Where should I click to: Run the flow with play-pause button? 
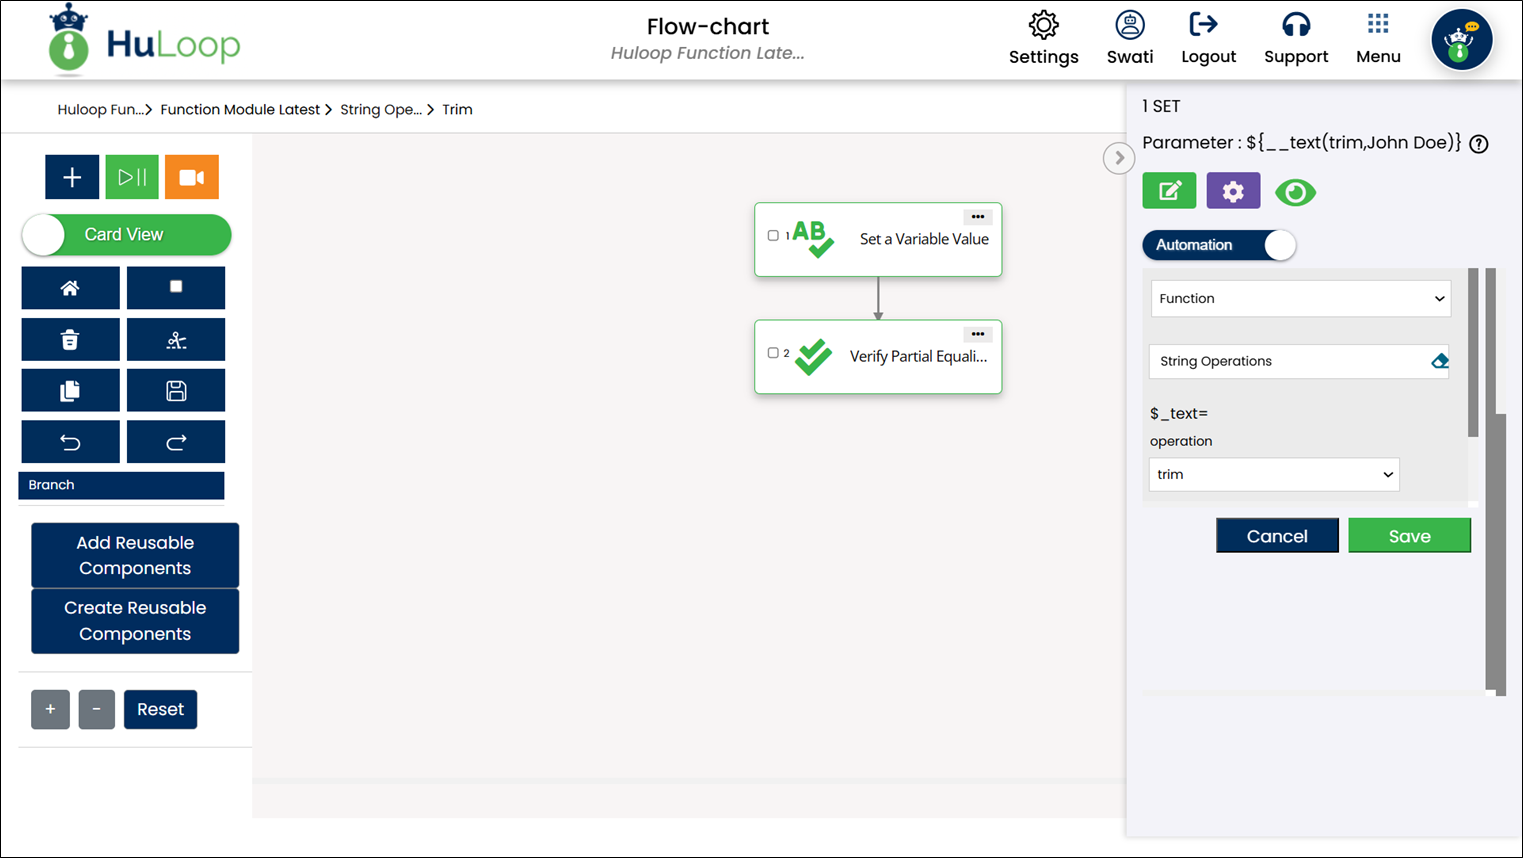click(x=132, y=177)
